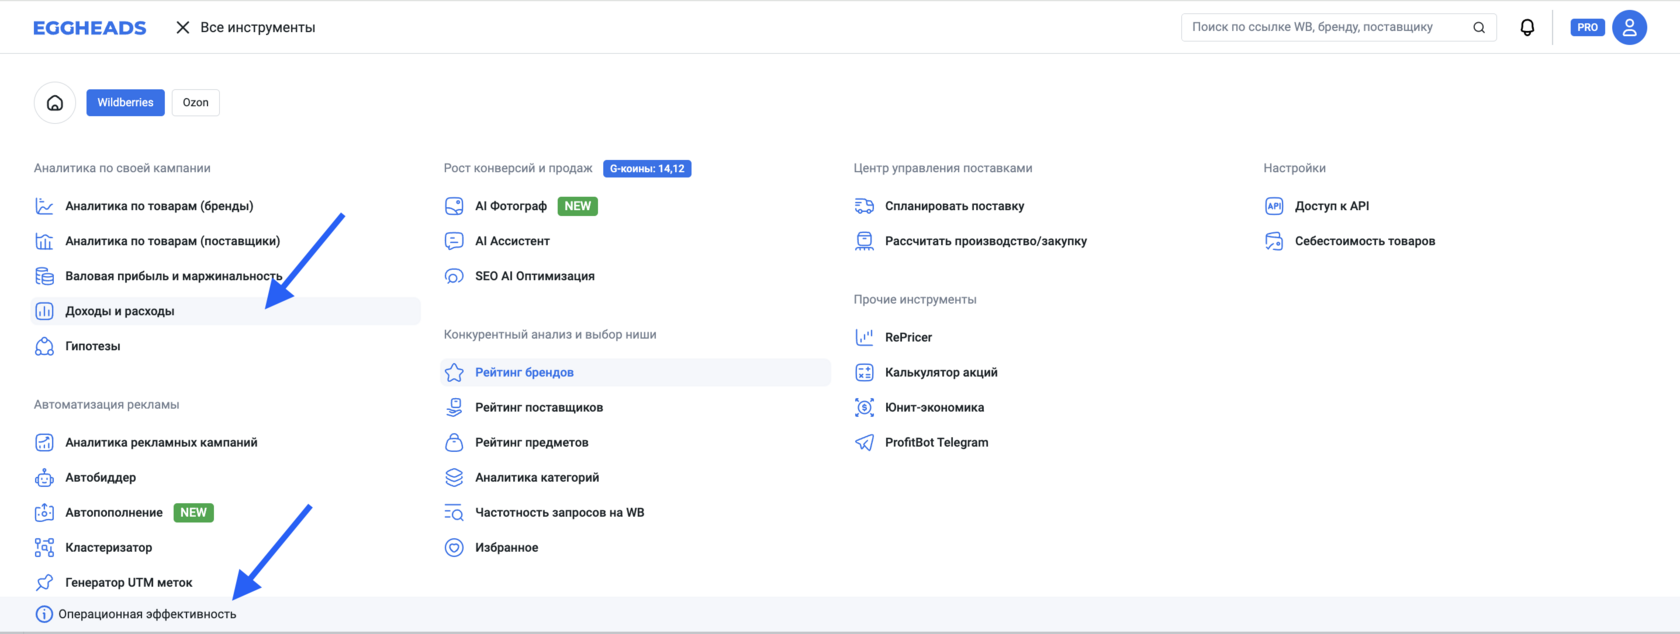Click the Автоматизация рекламы section heading
The width and height of the screenshot is (1680, 634).
[x=107, y=405]
